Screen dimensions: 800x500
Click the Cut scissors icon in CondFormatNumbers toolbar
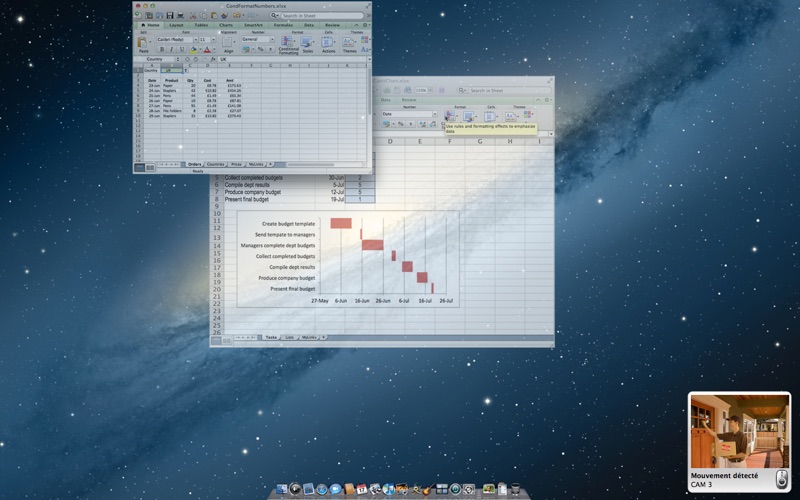click(193, 15)
